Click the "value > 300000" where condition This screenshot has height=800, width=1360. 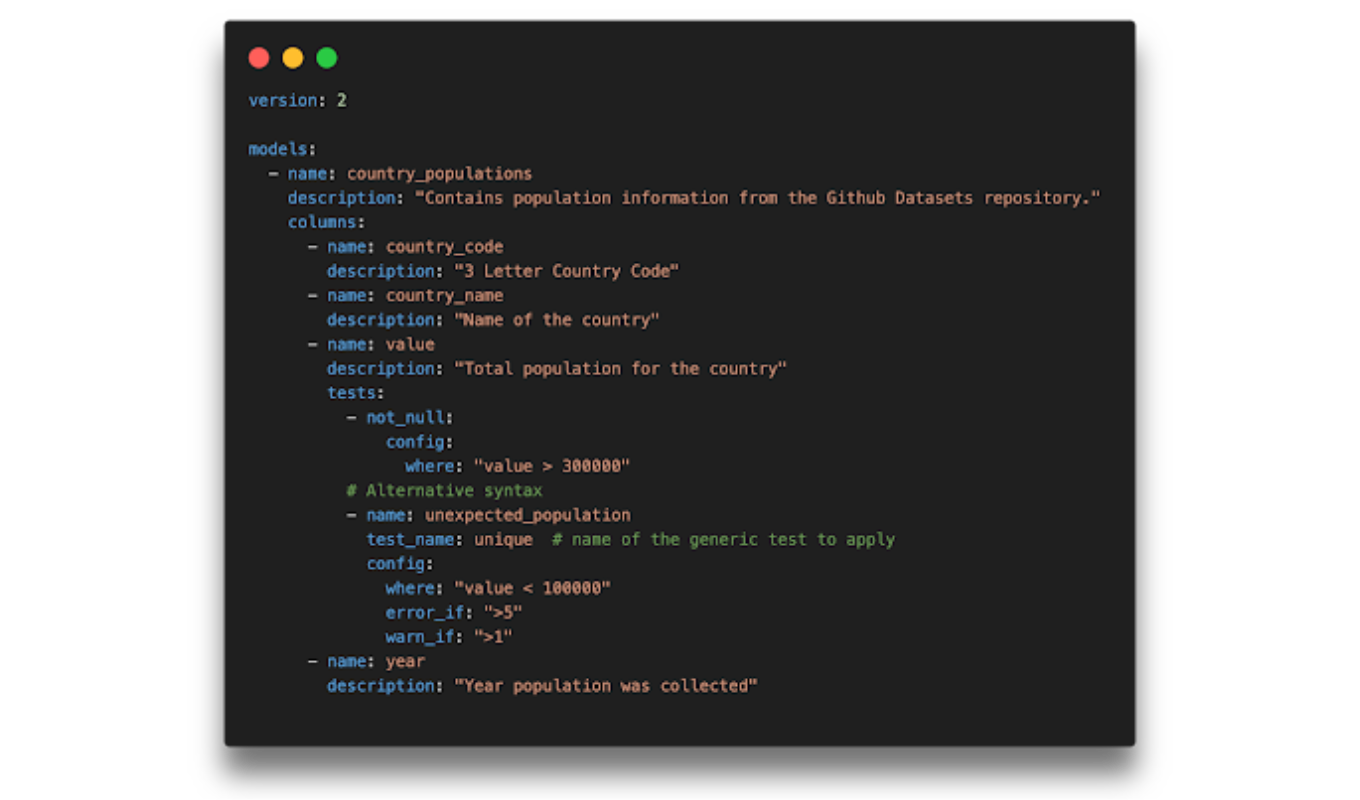click(x=552, y=466)
